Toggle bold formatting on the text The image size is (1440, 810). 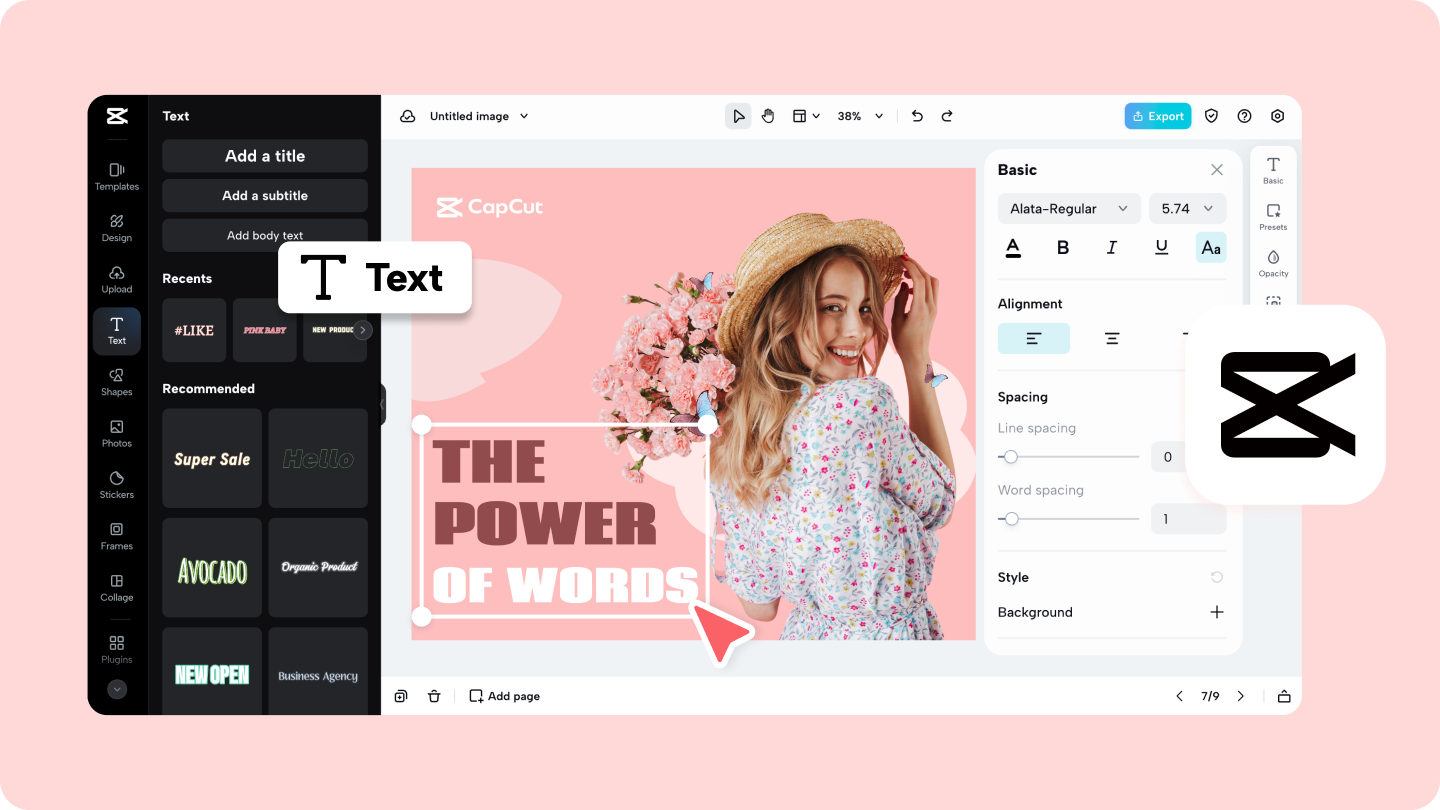click(x=1063, y=247)
